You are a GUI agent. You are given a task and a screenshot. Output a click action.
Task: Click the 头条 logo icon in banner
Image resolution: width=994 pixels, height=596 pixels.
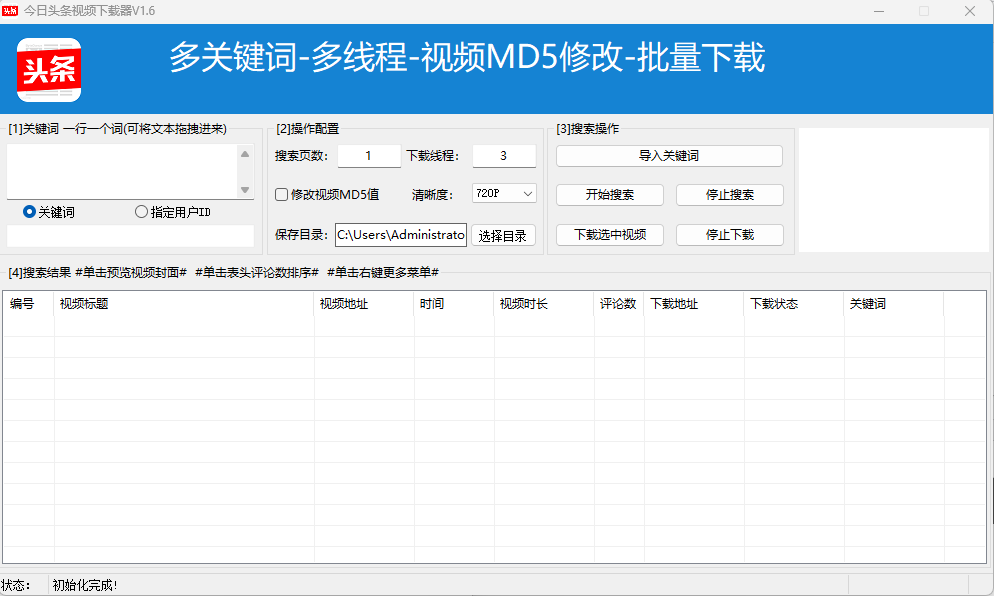49,69
